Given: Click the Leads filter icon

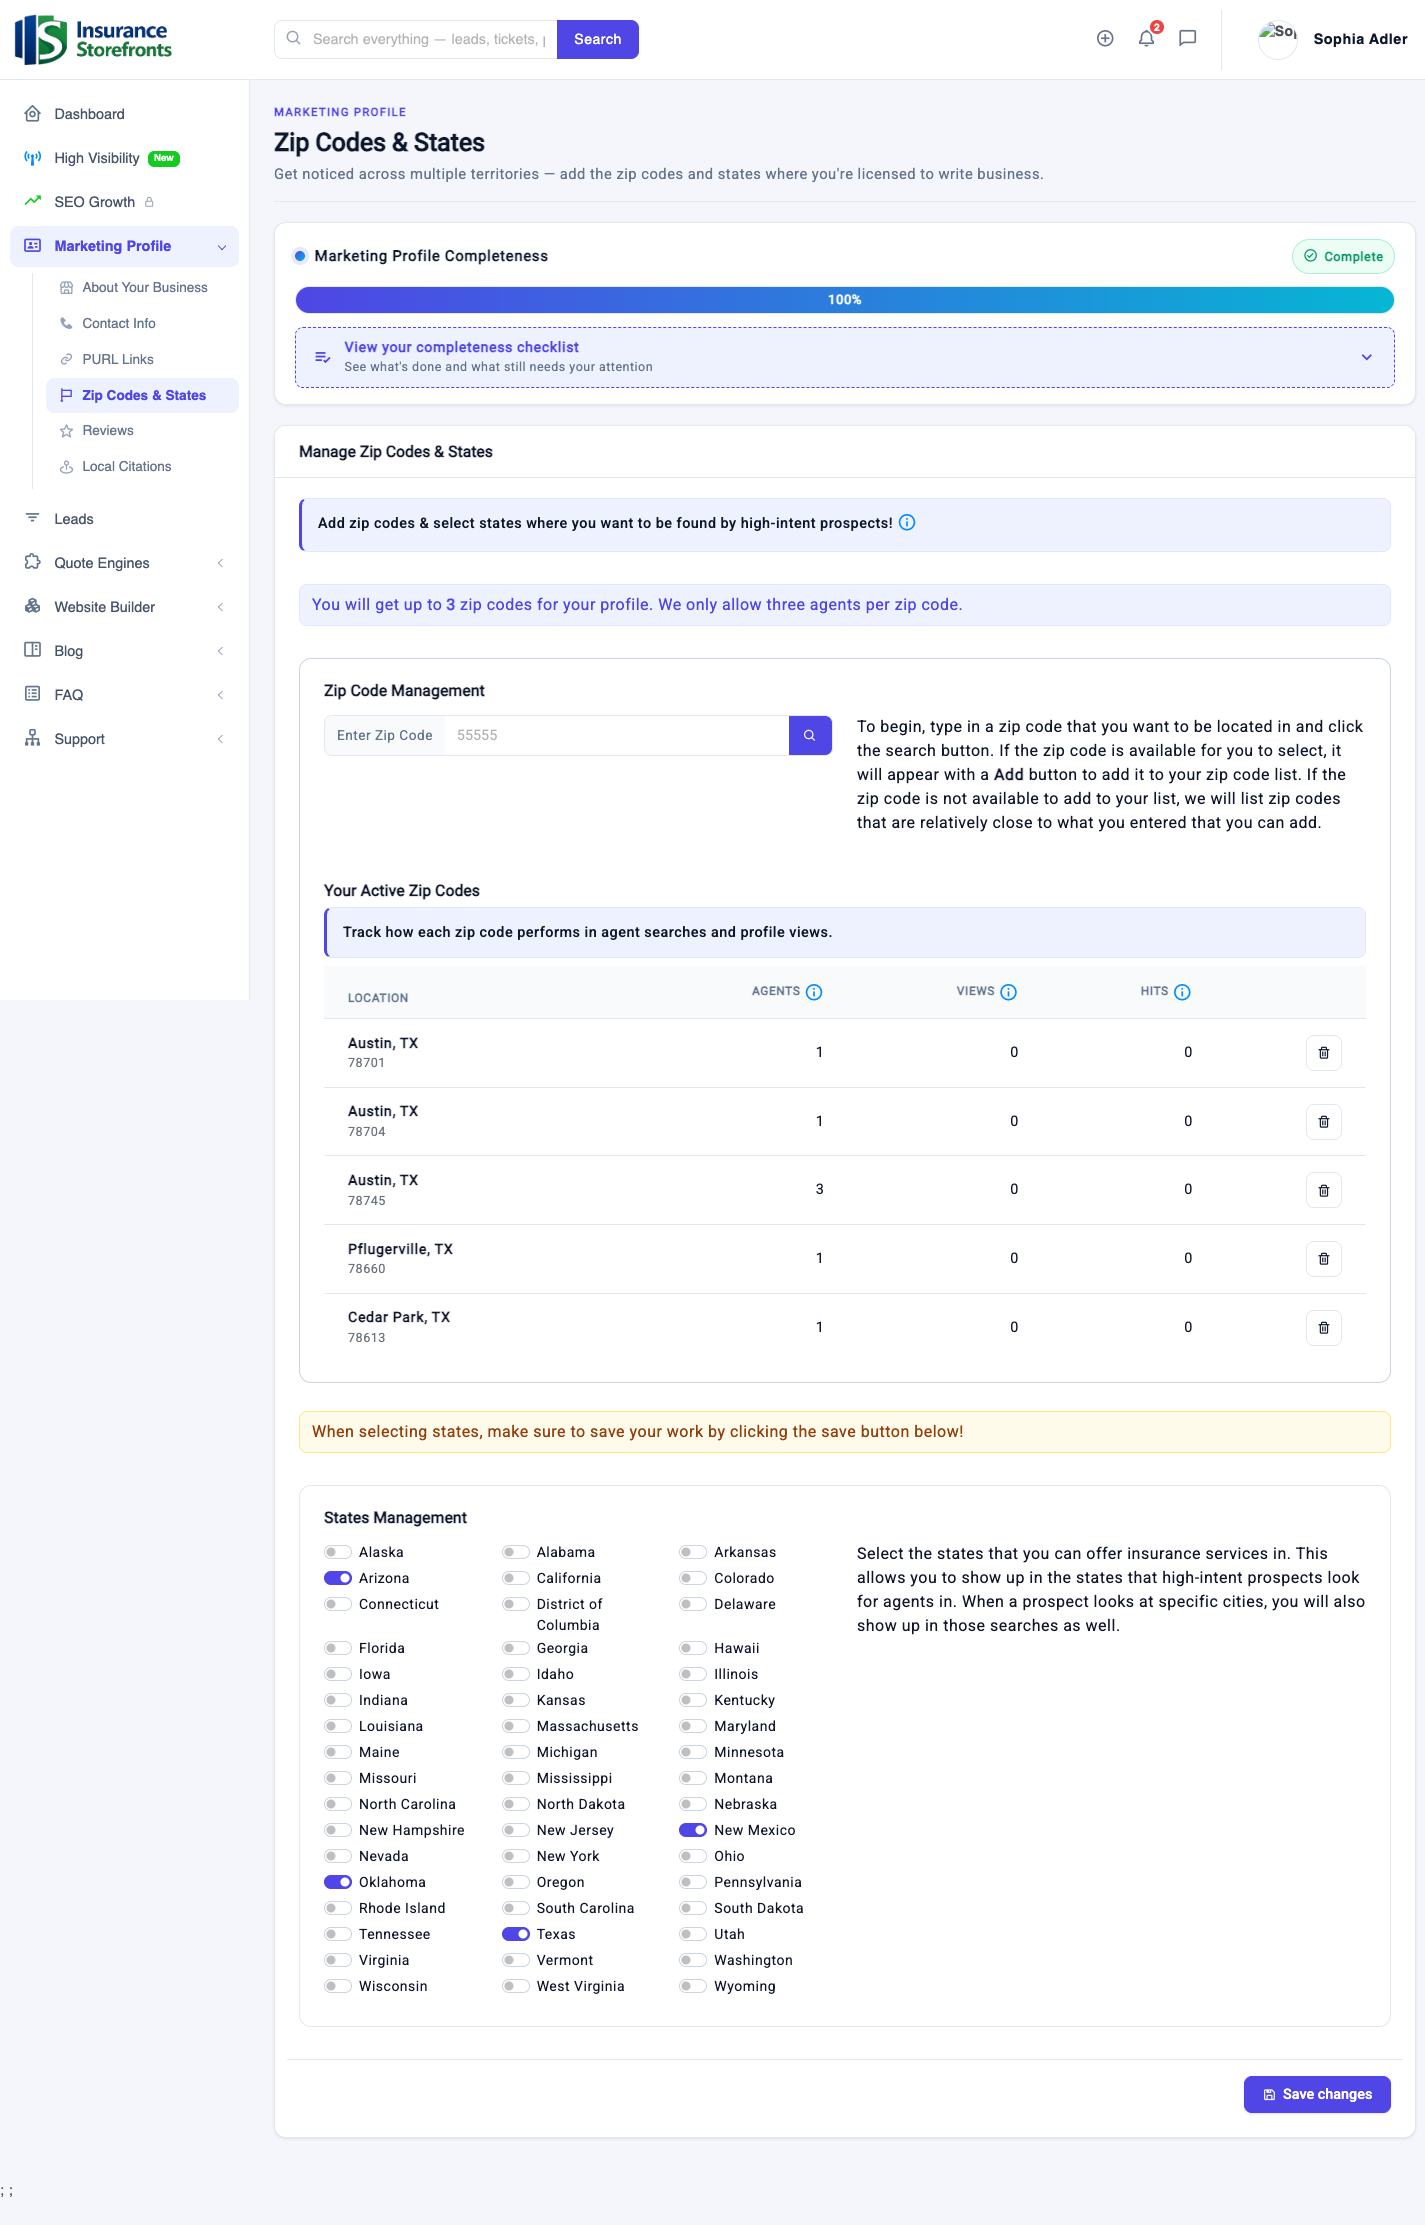Looking at the screenshot, I should pyautogui.click(x=33, y=519).
